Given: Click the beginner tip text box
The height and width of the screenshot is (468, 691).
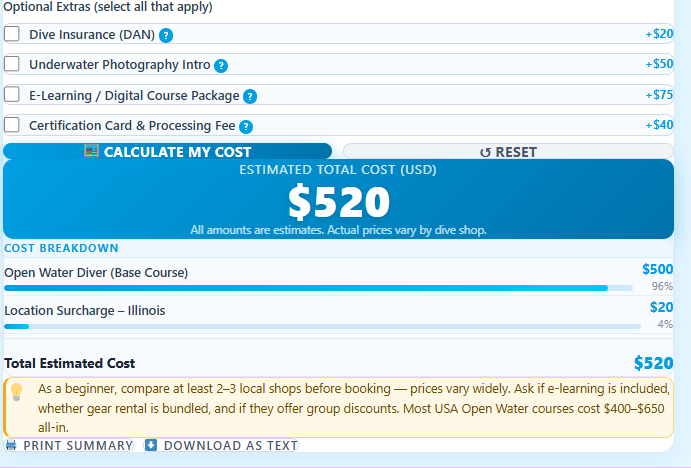Looking at the screenshot, I should [x=338, y=408].
